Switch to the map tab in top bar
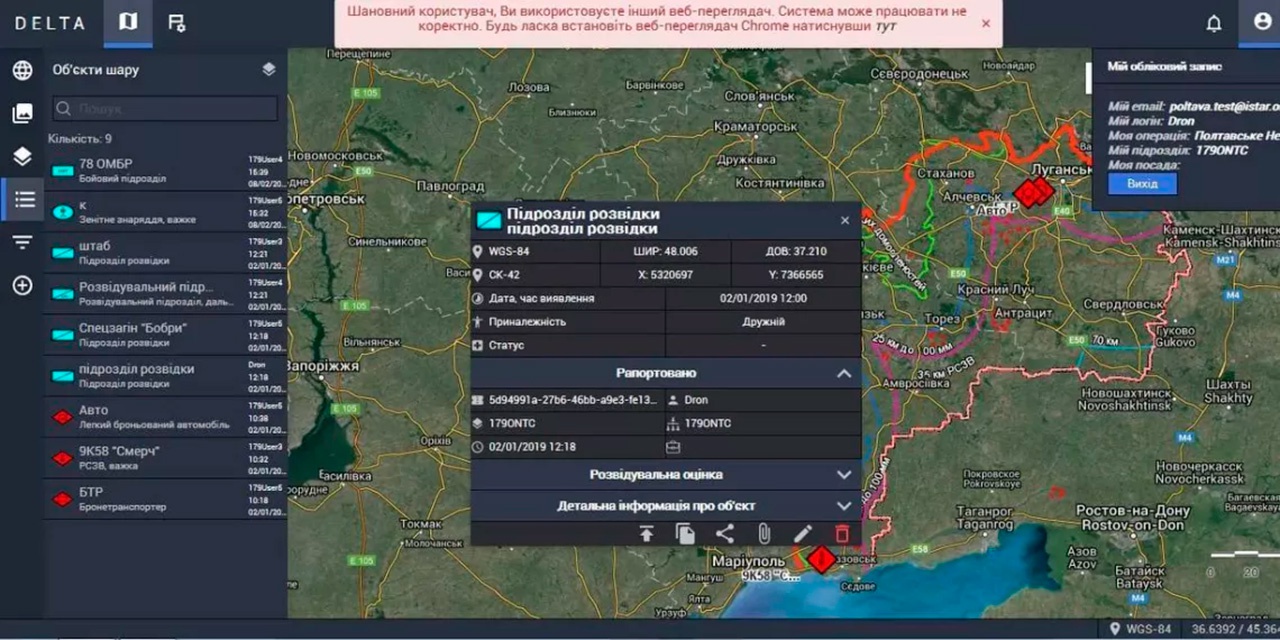The width and height of the screenshot is (1280, 640). [128, 22]
